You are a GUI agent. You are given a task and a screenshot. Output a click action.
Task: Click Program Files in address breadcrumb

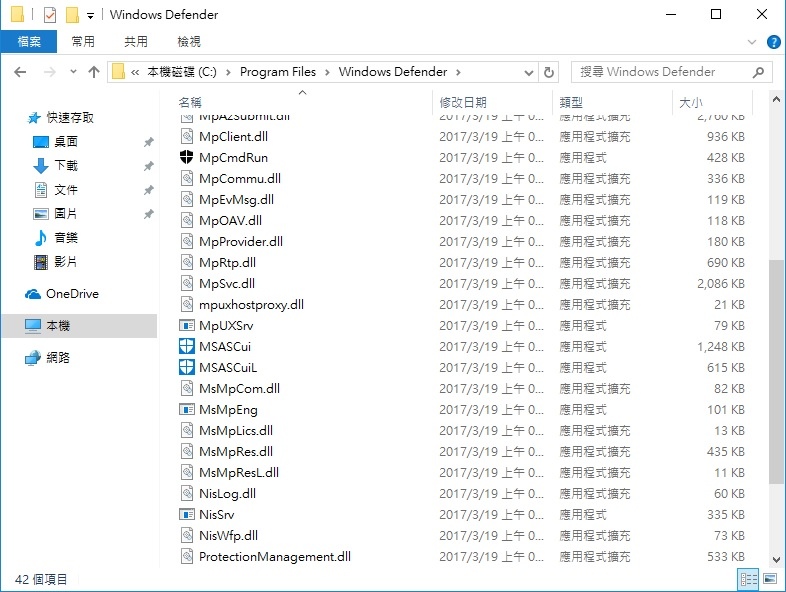coord(278,72)
